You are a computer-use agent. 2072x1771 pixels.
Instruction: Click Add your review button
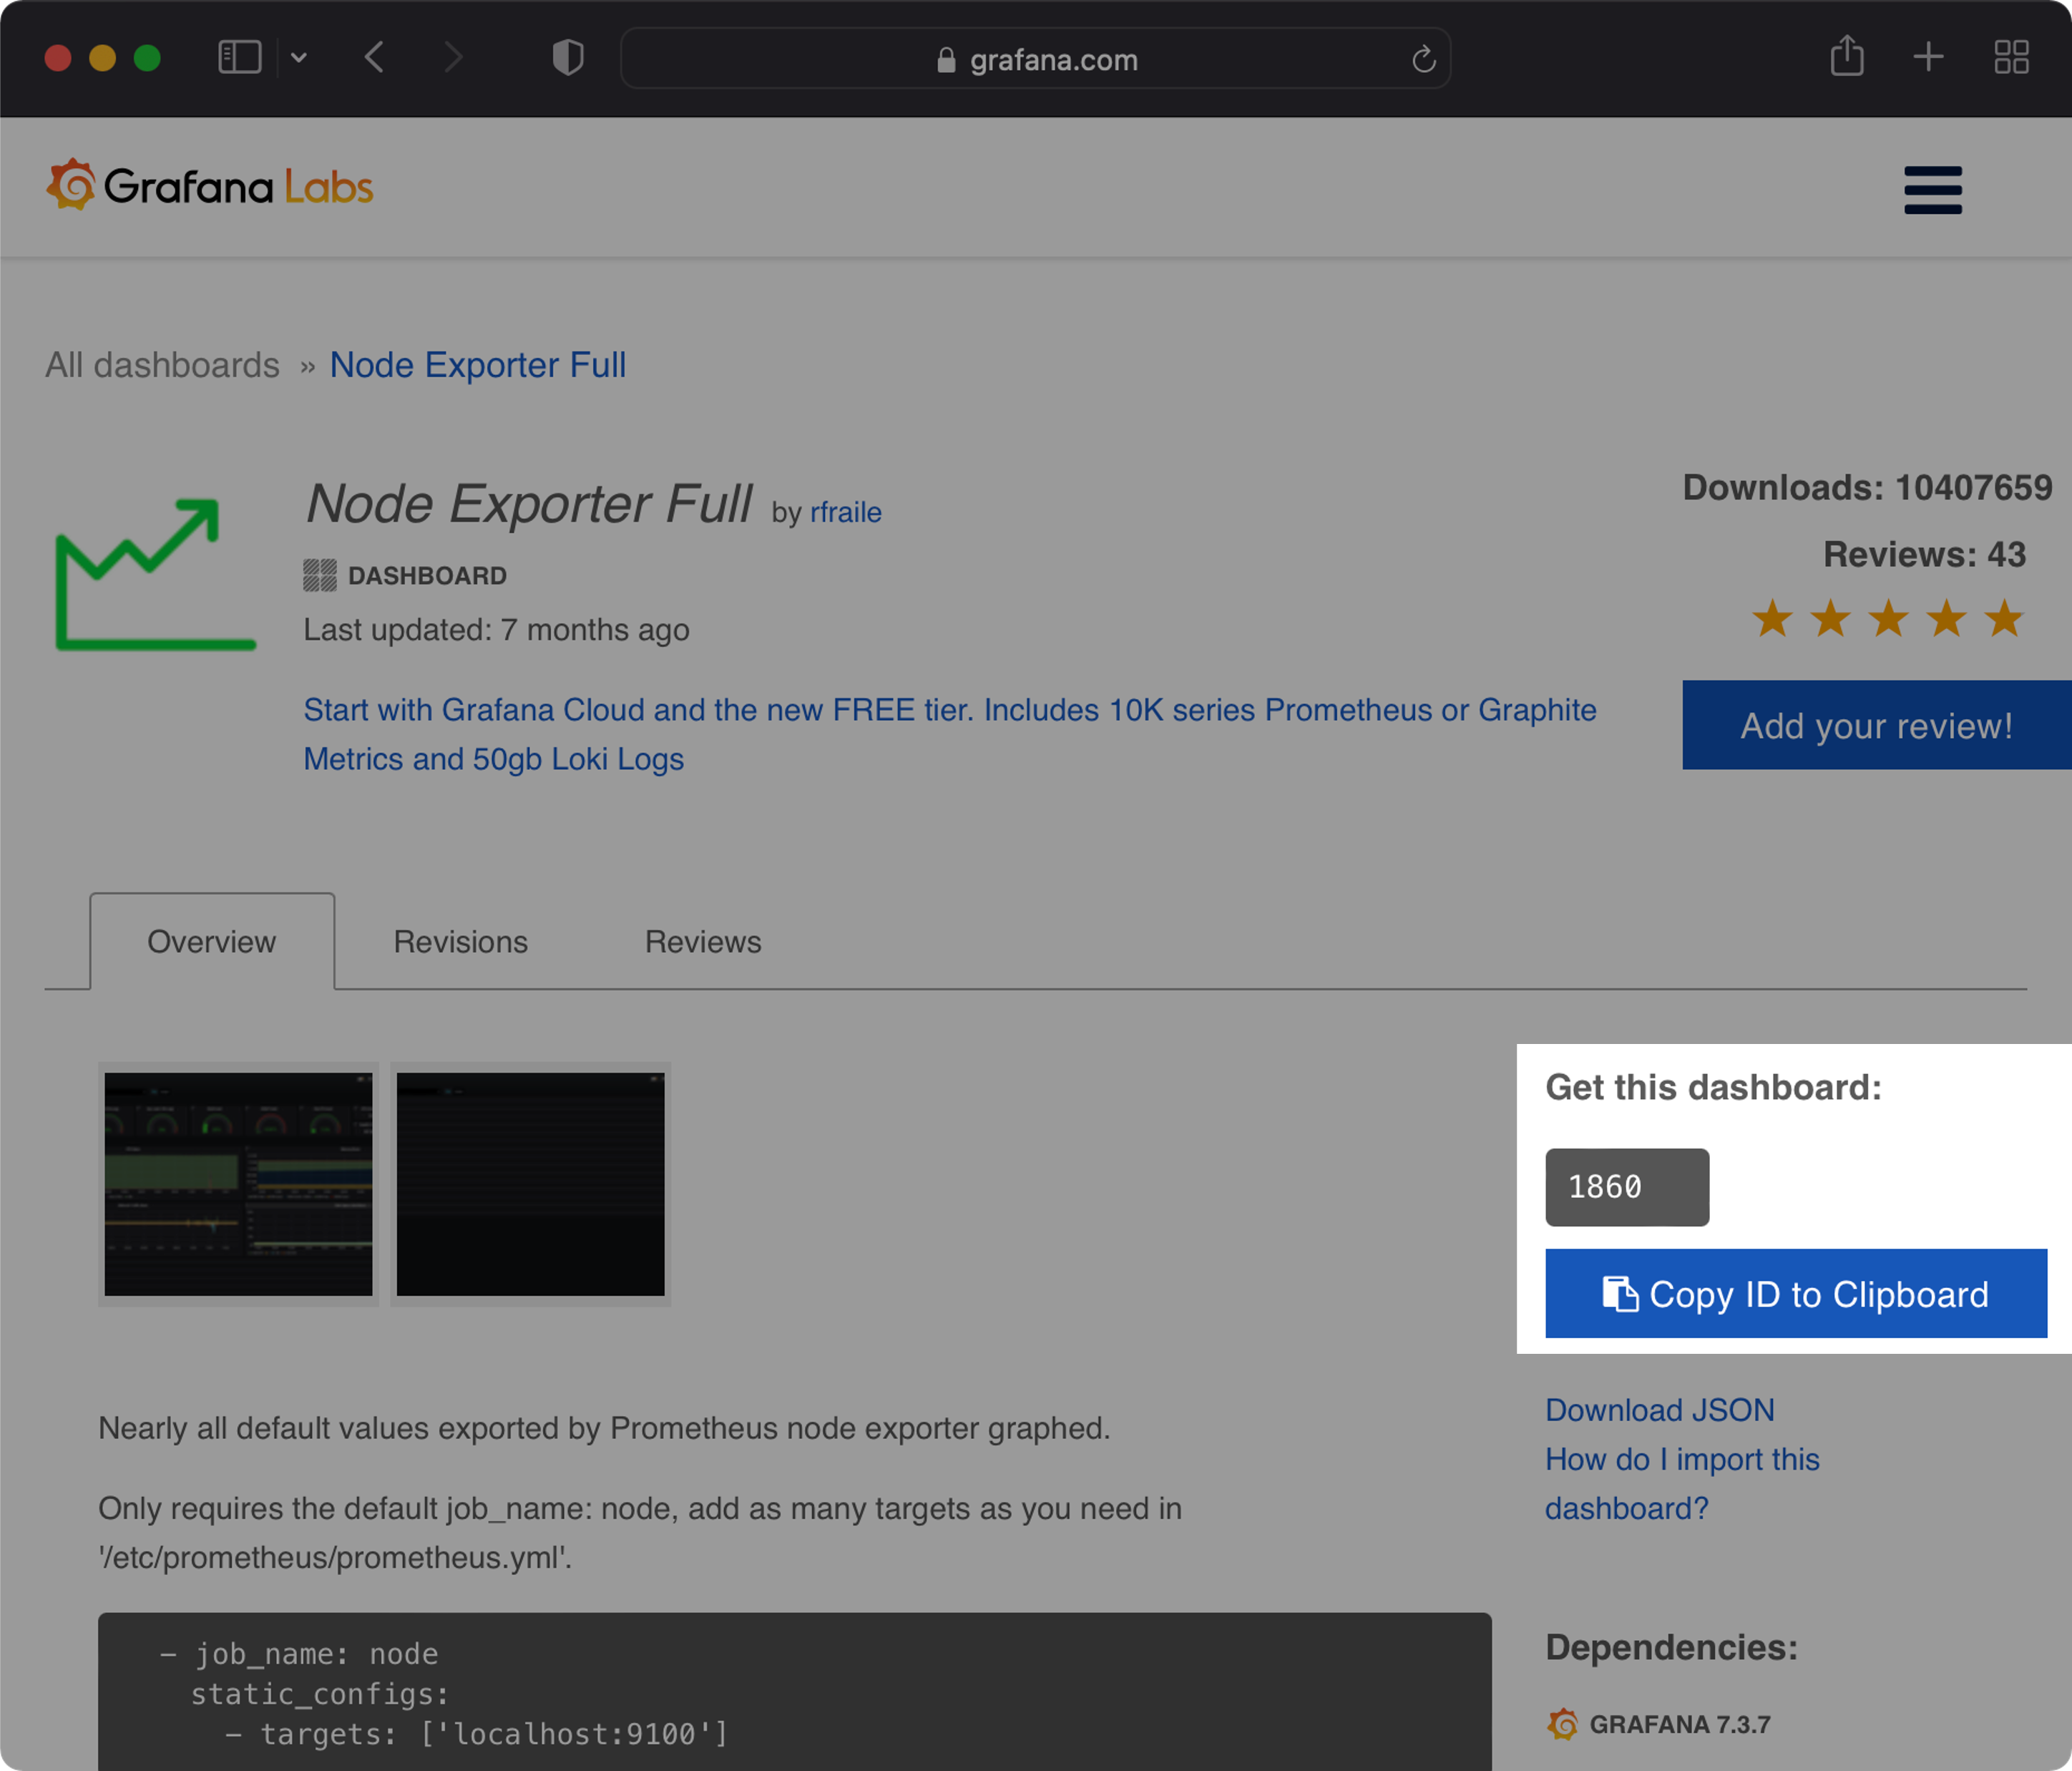(1876, 726)
